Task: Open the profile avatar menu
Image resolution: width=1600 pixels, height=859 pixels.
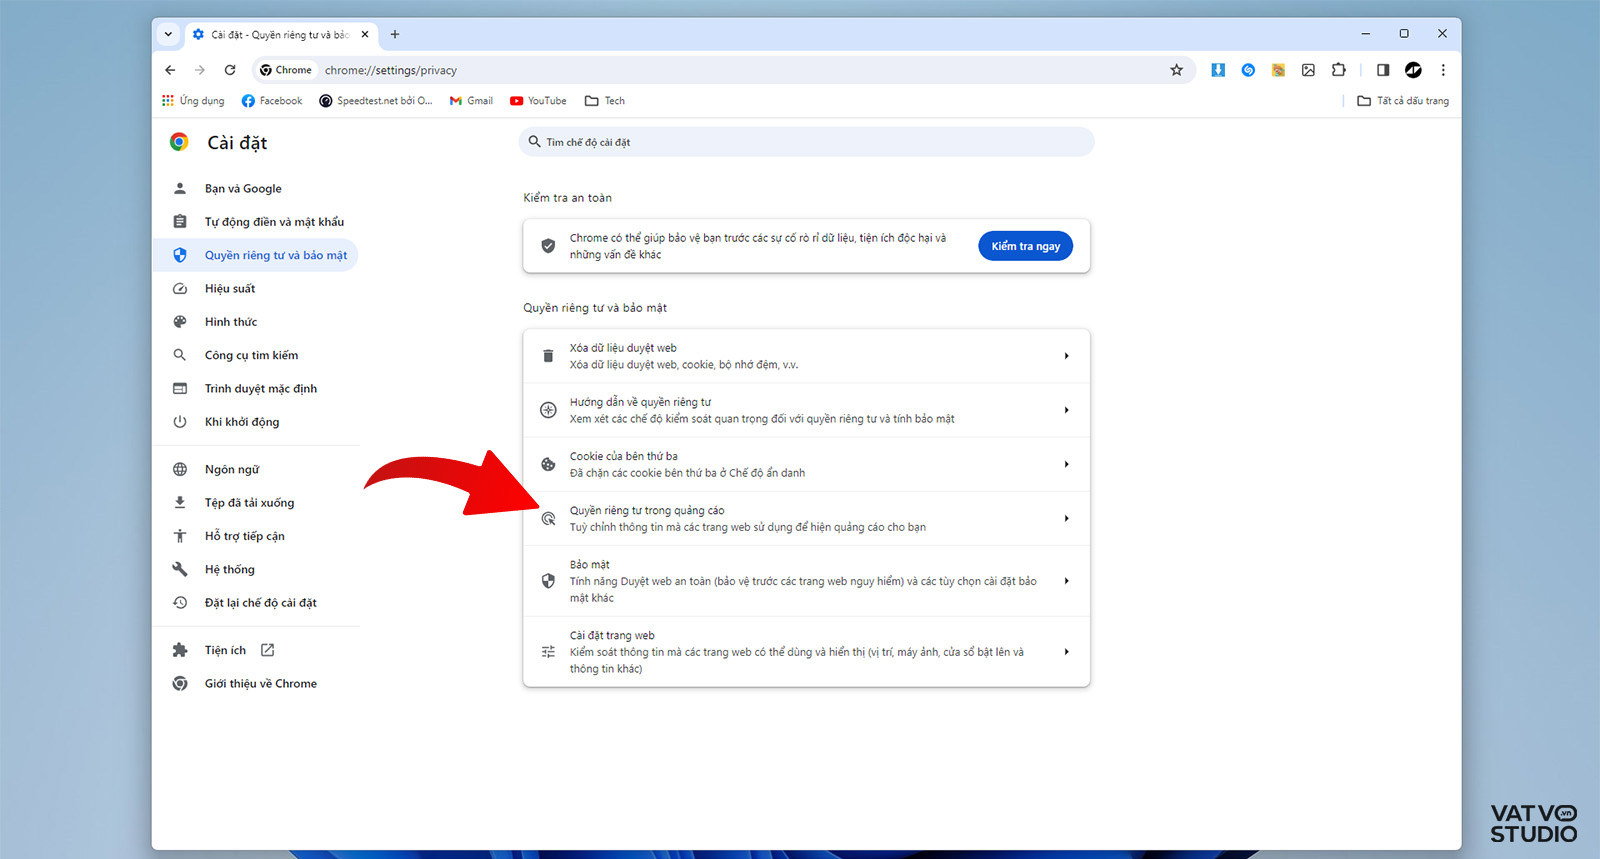Action: point(1413,70)
